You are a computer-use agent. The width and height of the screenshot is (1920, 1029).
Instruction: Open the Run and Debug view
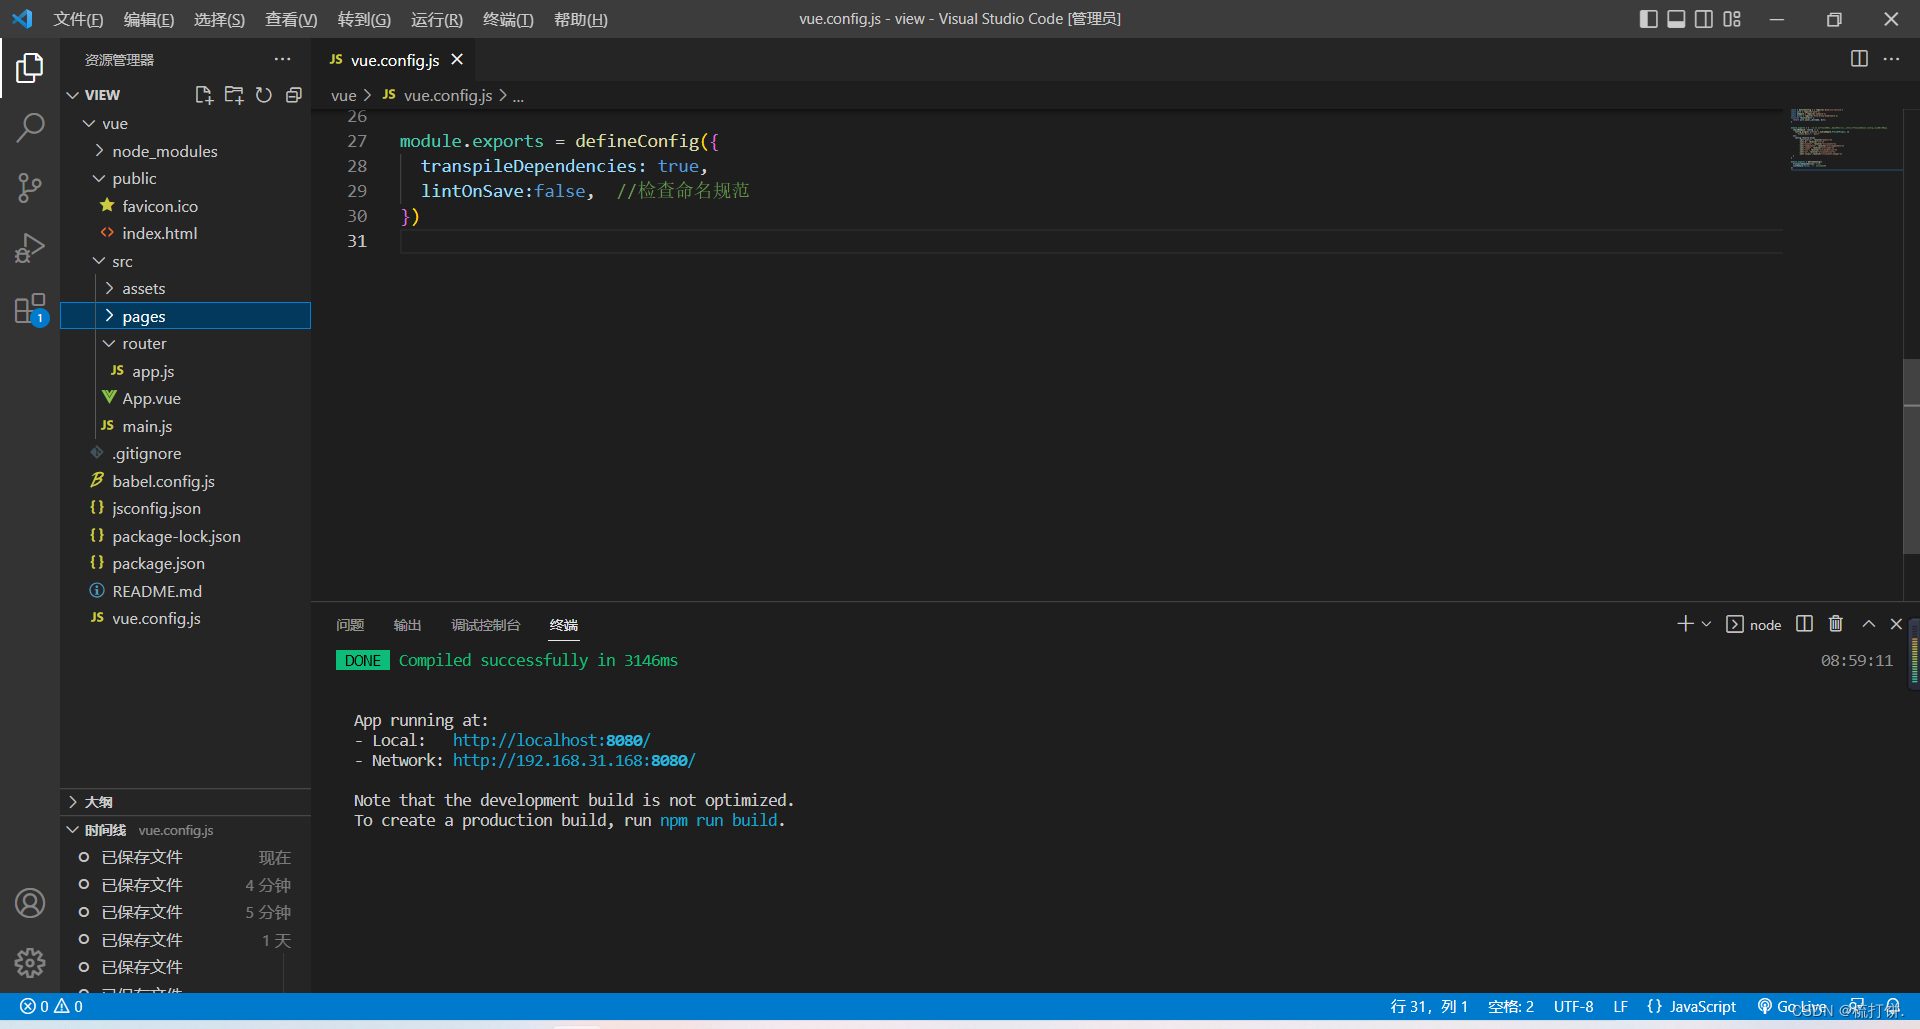[x=30, y=248]
